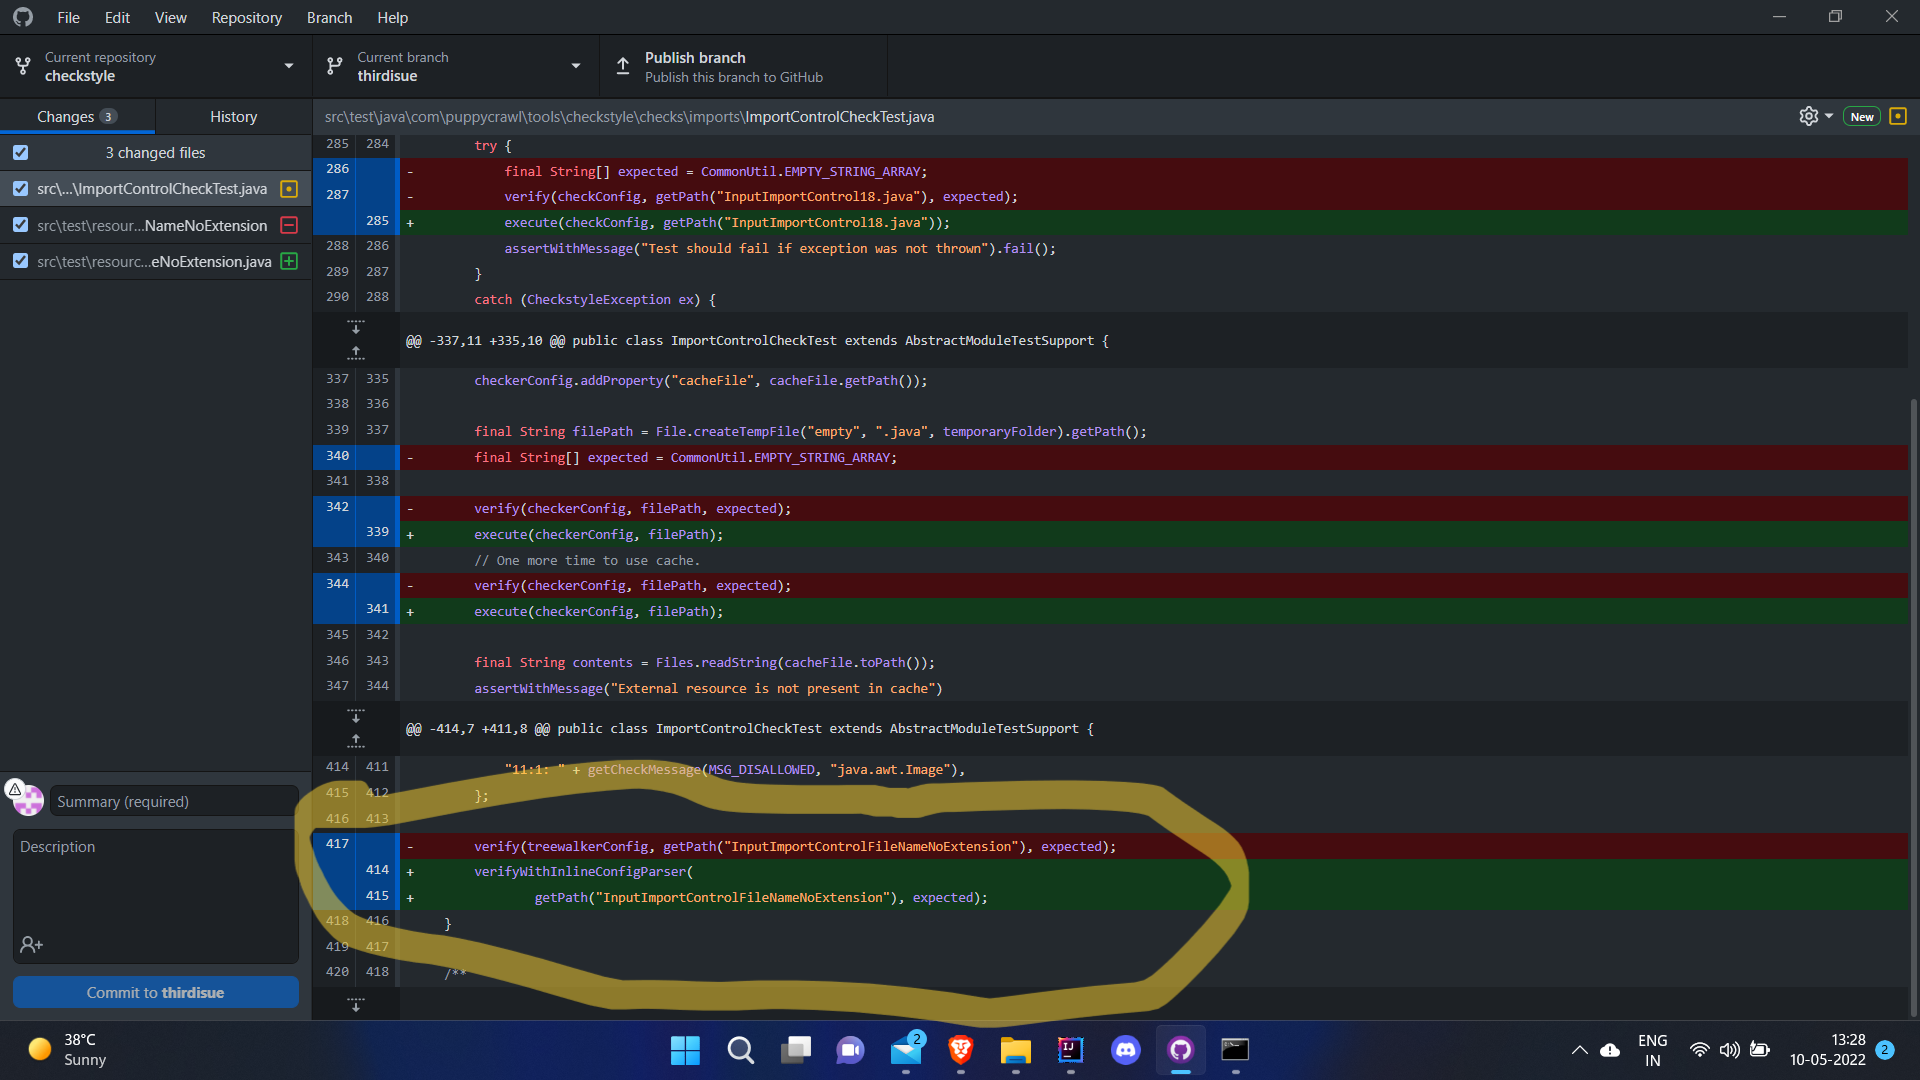Image resolution: width=1920 pixels, height=1080 pixels.
Task: Click the Summary input field
Action: 172,801
